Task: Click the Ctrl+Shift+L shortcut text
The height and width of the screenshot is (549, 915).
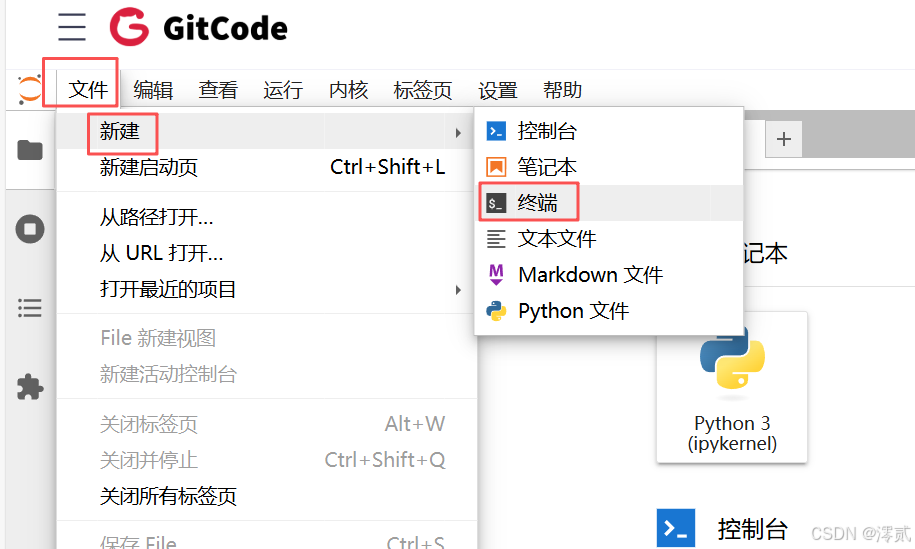Action: (387, 167)
